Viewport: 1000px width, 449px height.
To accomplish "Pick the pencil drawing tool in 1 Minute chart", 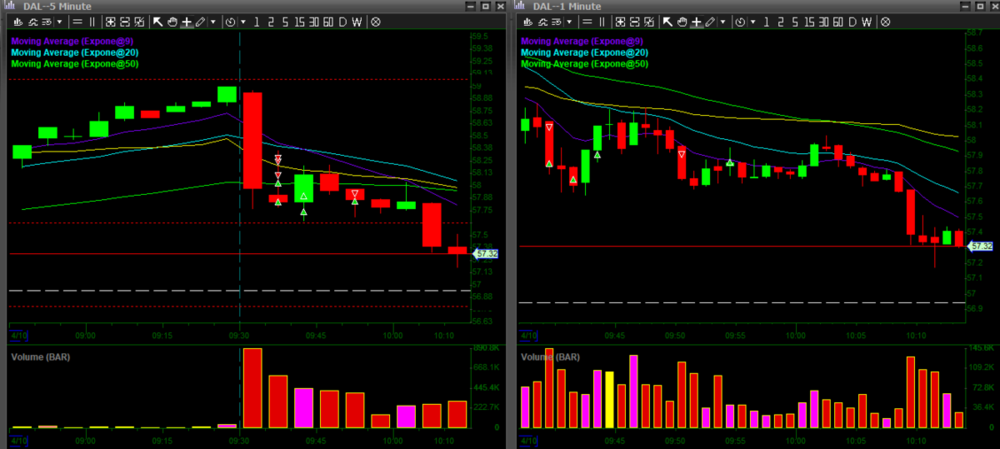I will pos(711,21).
